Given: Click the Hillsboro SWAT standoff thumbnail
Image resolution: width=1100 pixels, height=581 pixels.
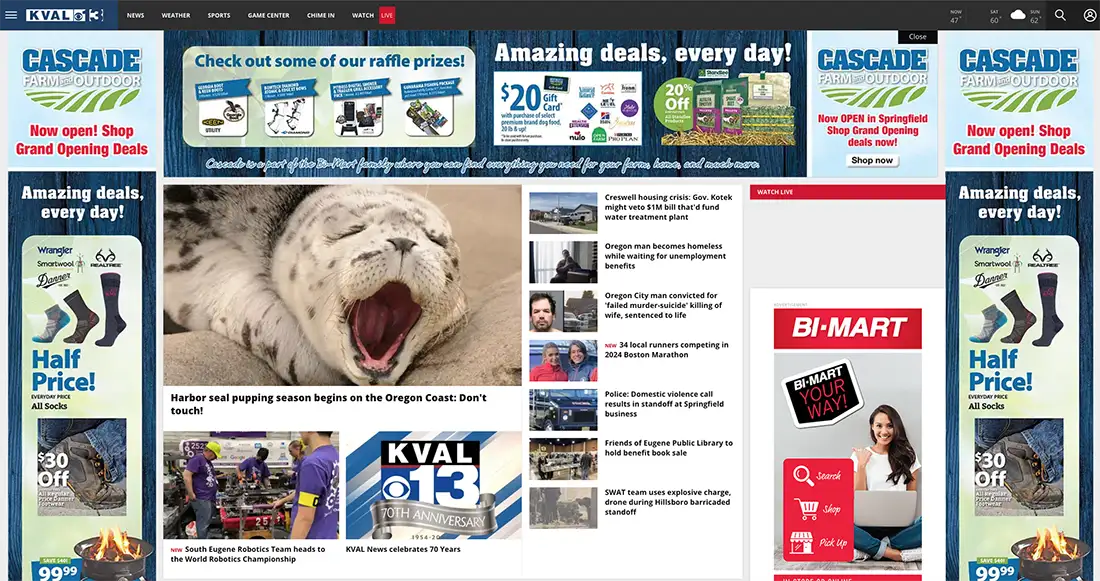Looking at the screenshot, I should coord(563,508).
